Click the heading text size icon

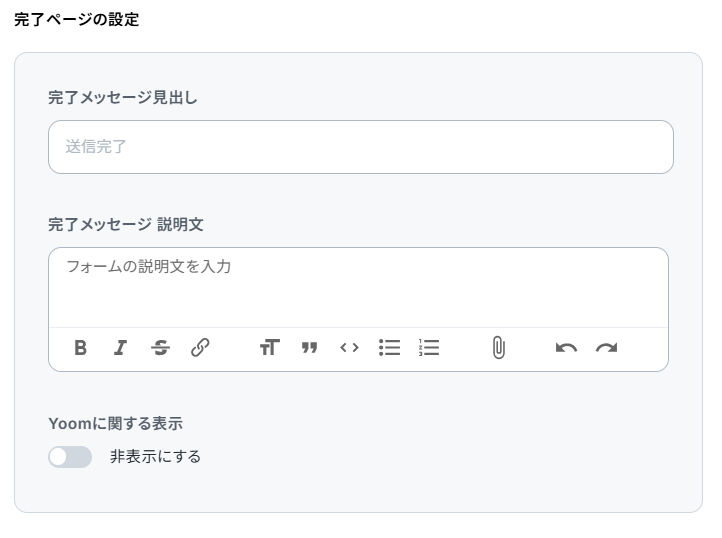coord(269,348)
